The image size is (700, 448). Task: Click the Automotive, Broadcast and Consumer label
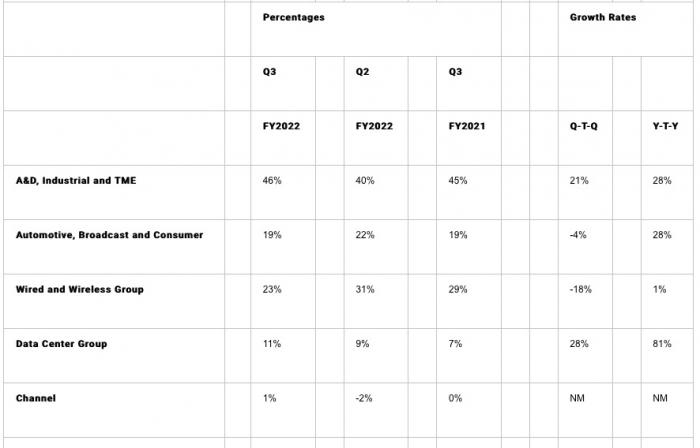109,235
